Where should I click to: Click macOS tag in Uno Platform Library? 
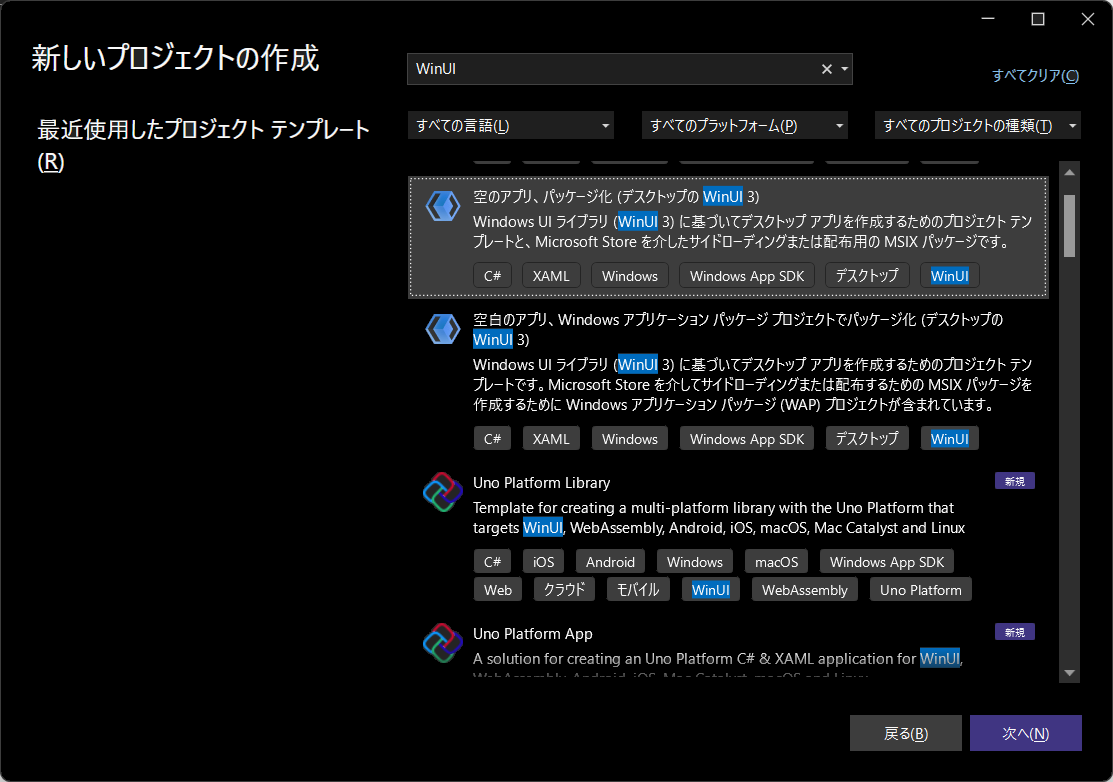[x=777, y=561]
